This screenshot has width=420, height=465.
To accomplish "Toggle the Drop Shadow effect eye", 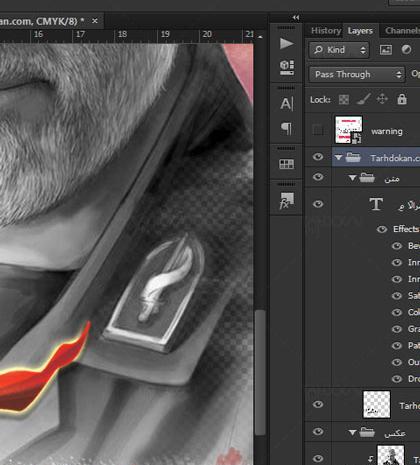I will pyautogui.click(x=397, y=379).
